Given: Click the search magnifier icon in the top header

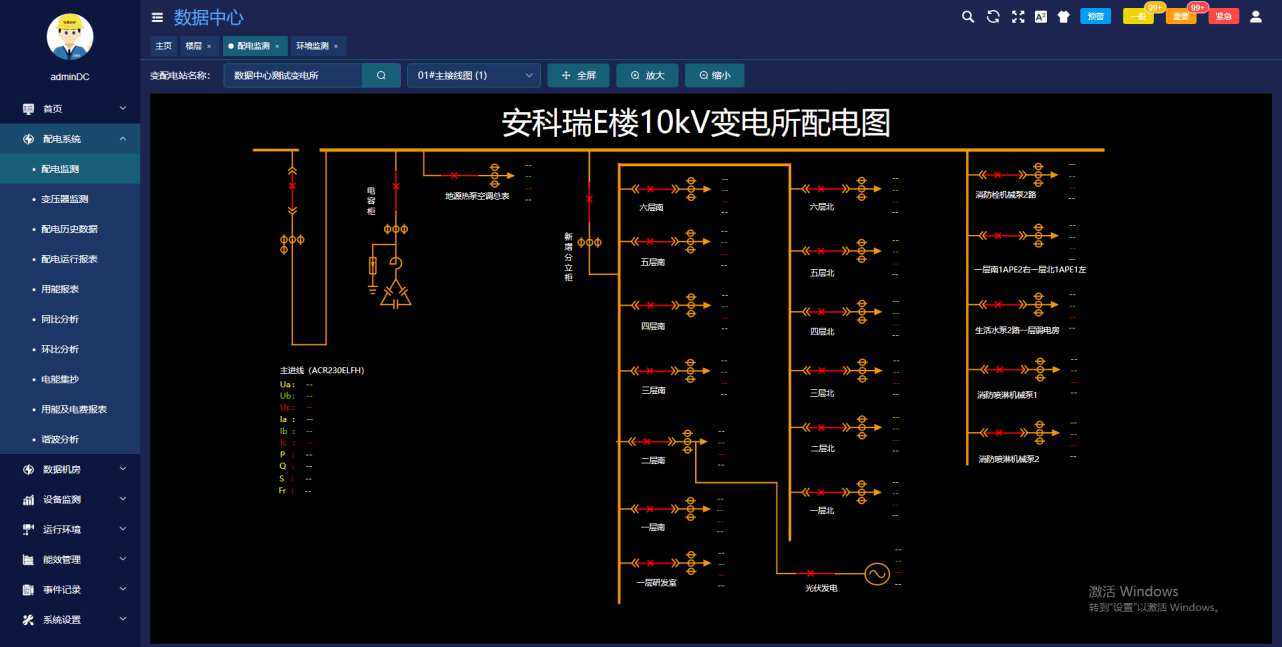Looking at the screenshot, I should tap(966, 16).
